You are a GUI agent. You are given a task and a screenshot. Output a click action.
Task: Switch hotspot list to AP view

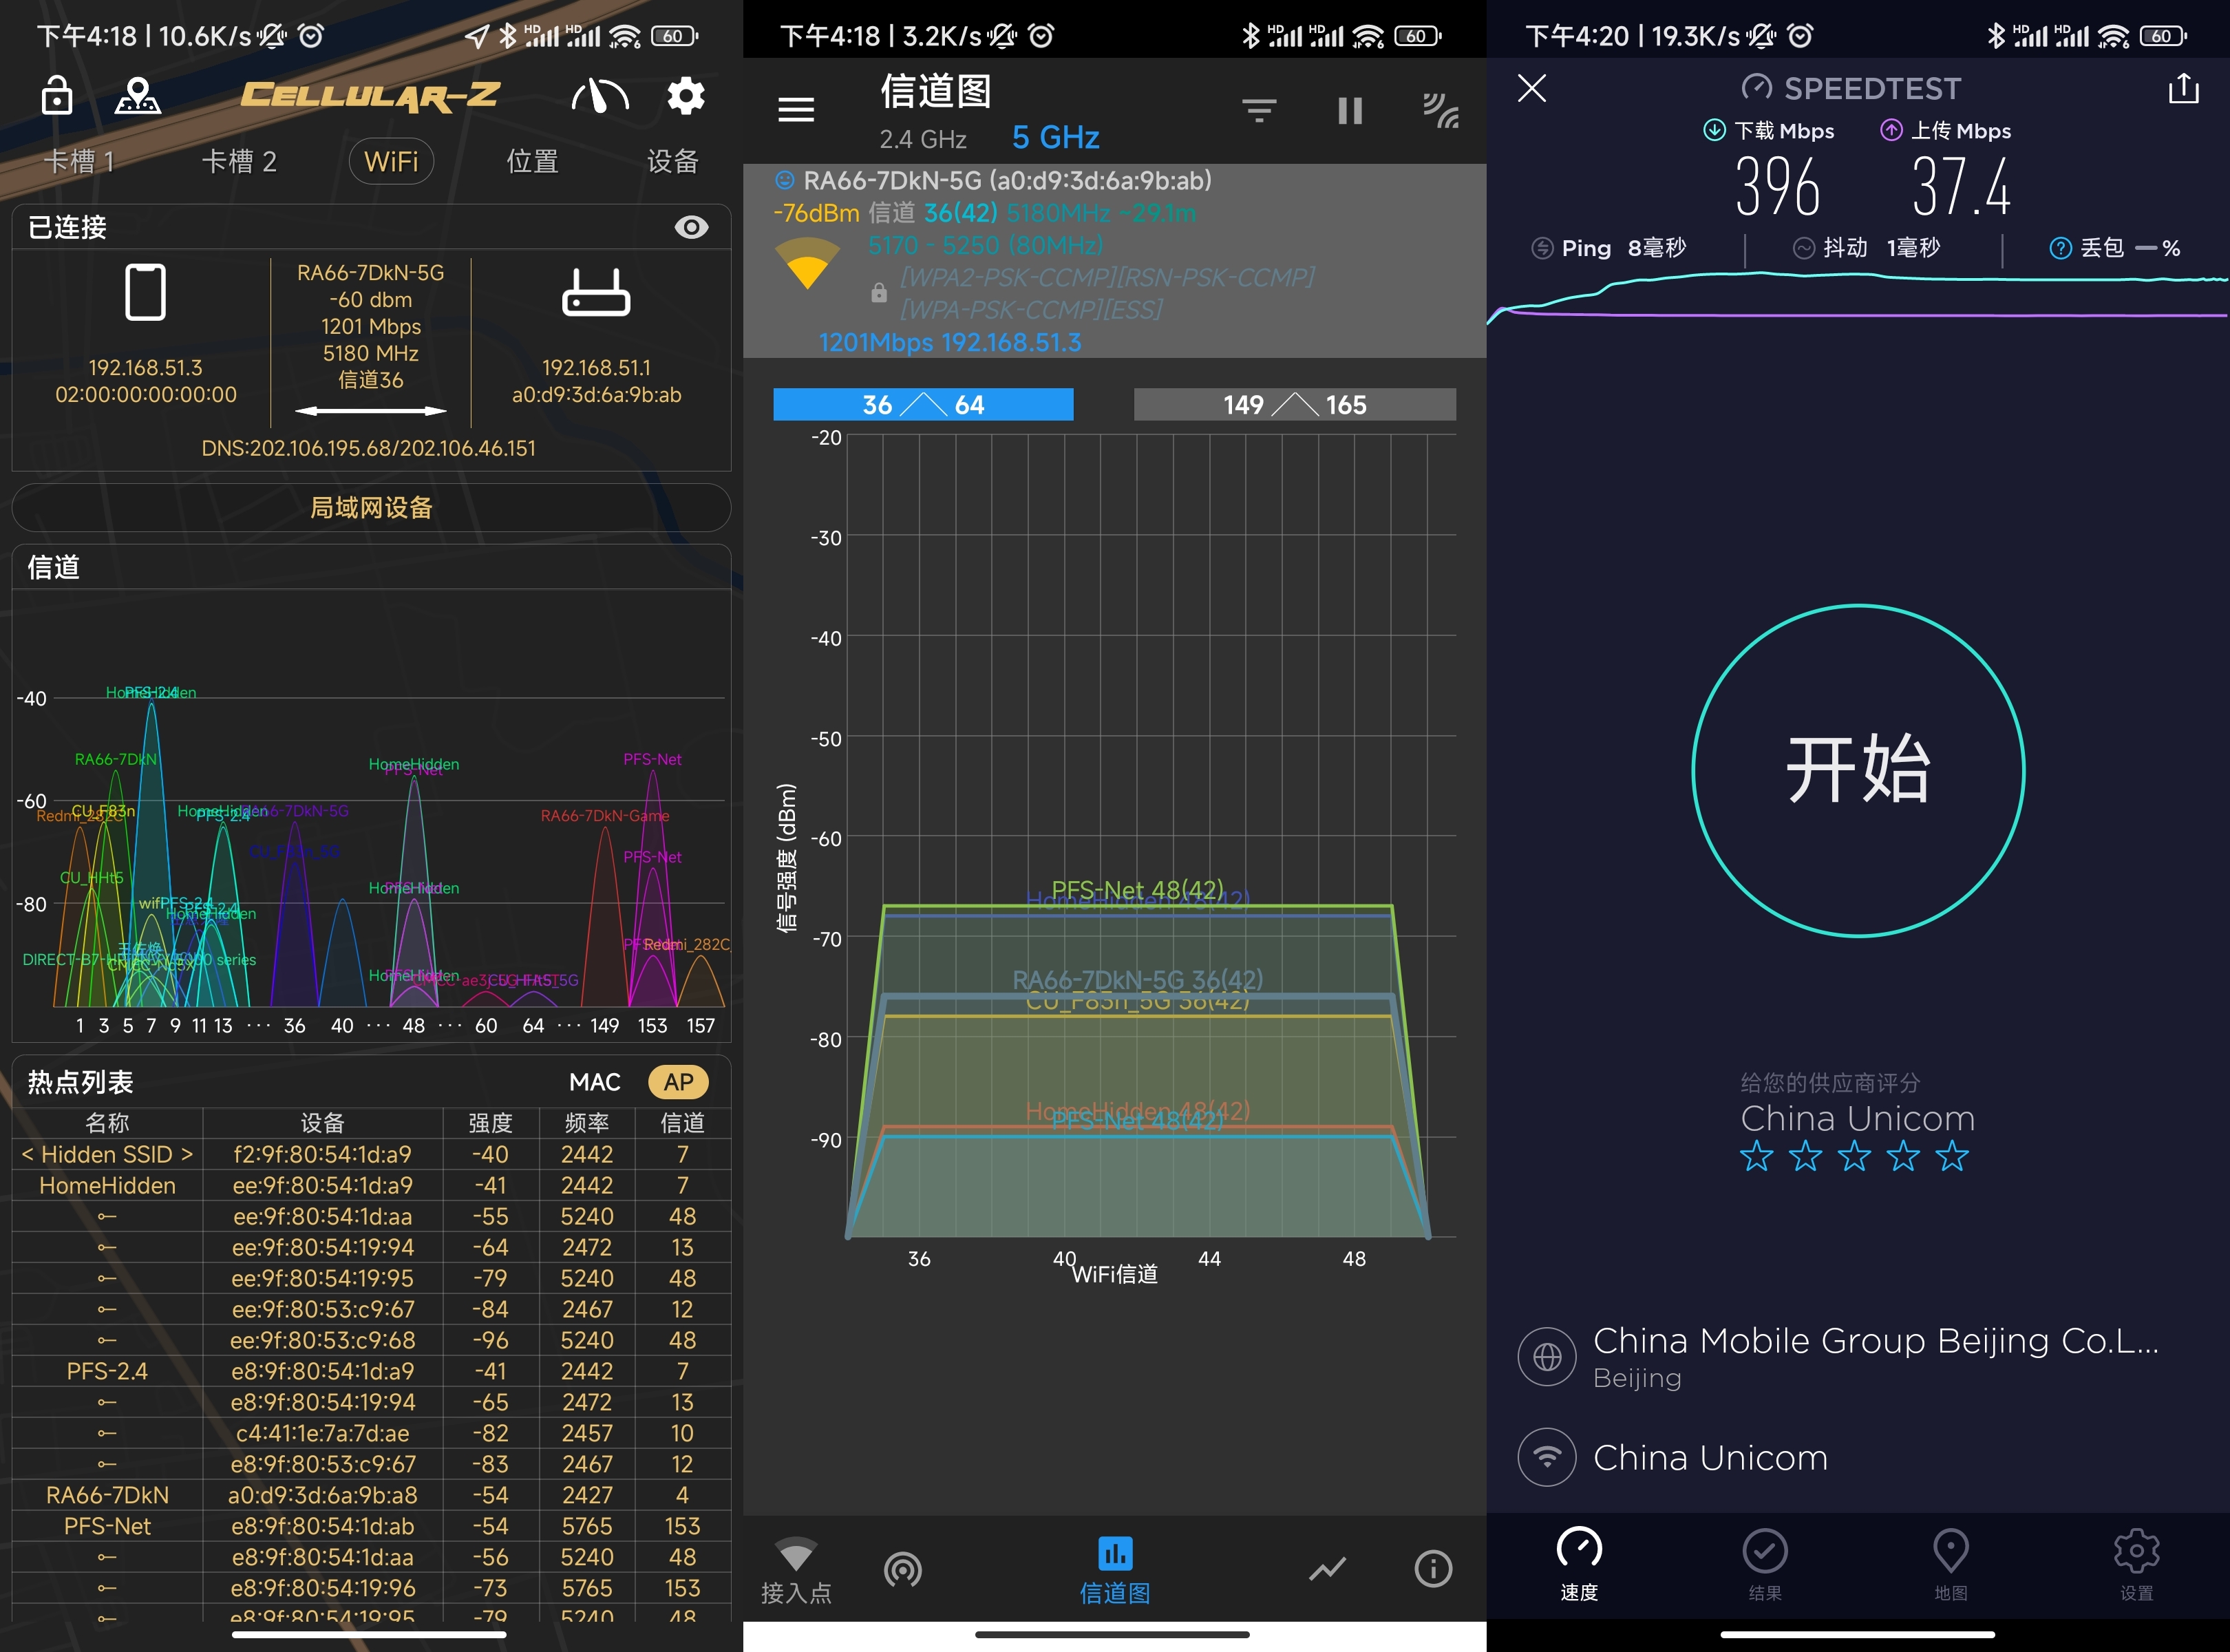click(x=679, y=1081)
